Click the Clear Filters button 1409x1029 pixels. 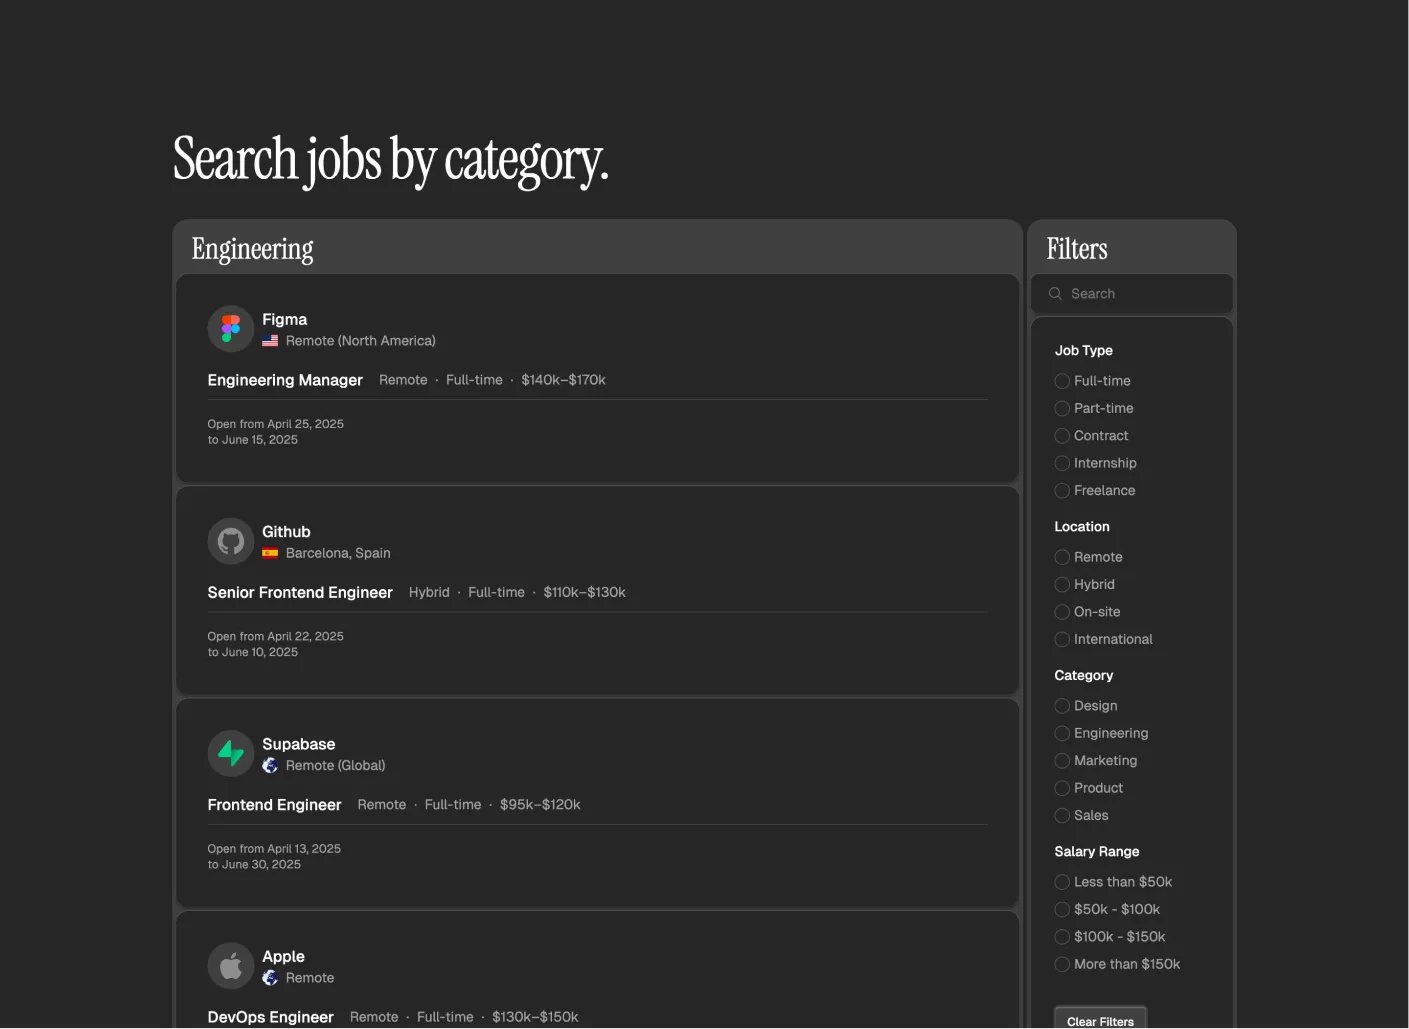tap(1100, 1019)
